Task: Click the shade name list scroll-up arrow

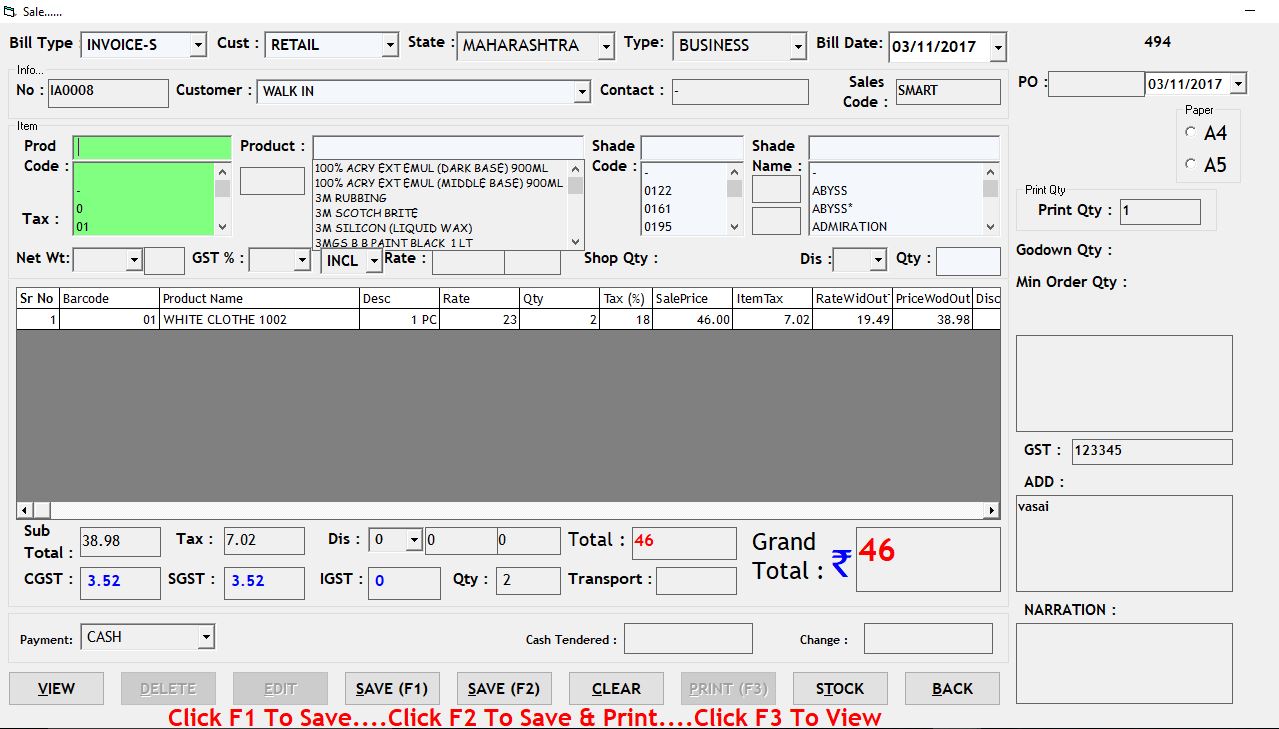Action: coord(991,171)
